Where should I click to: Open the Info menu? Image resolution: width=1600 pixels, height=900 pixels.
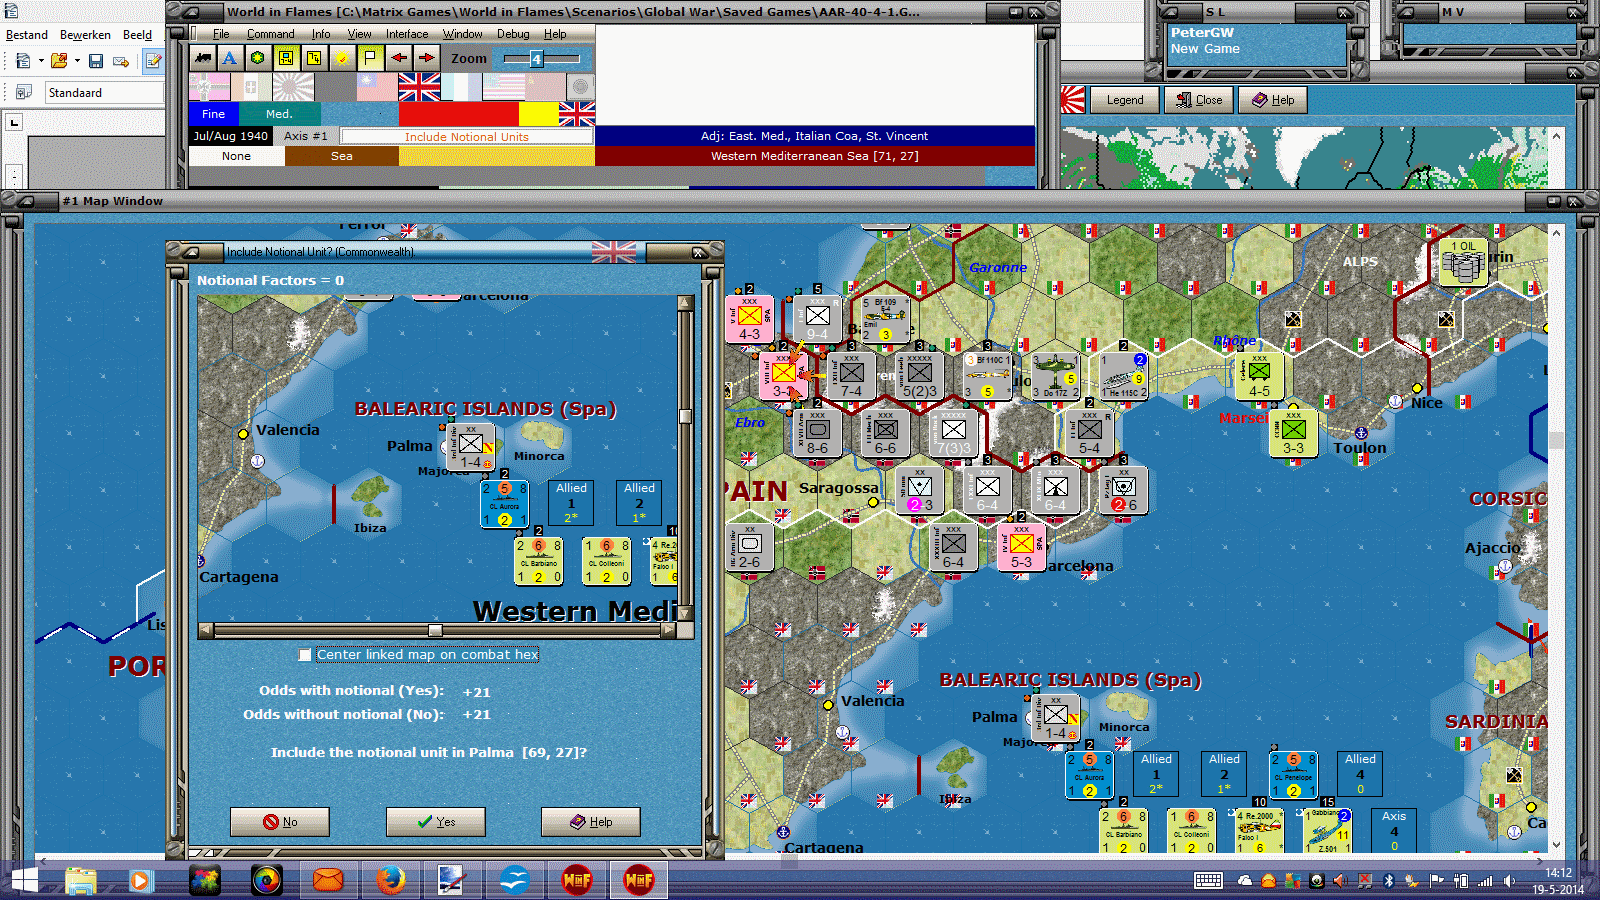point(320,34)
